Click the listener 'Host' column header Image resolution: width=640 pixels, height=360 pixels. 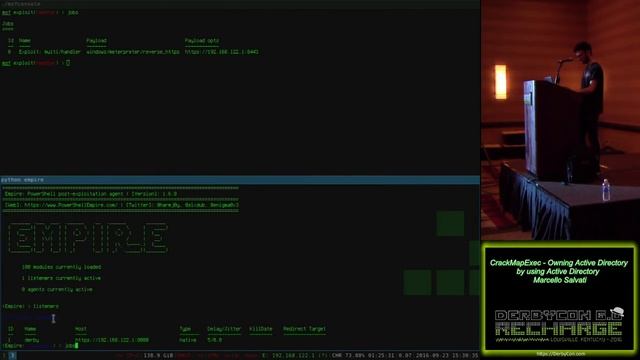(80, 329)
